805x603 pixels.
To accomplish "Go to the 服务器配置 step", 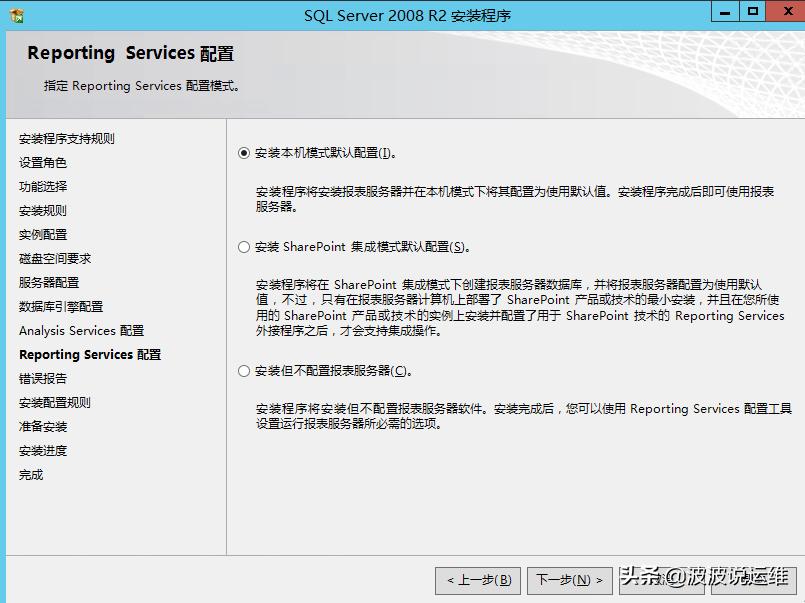I will [x=45, y=282].
